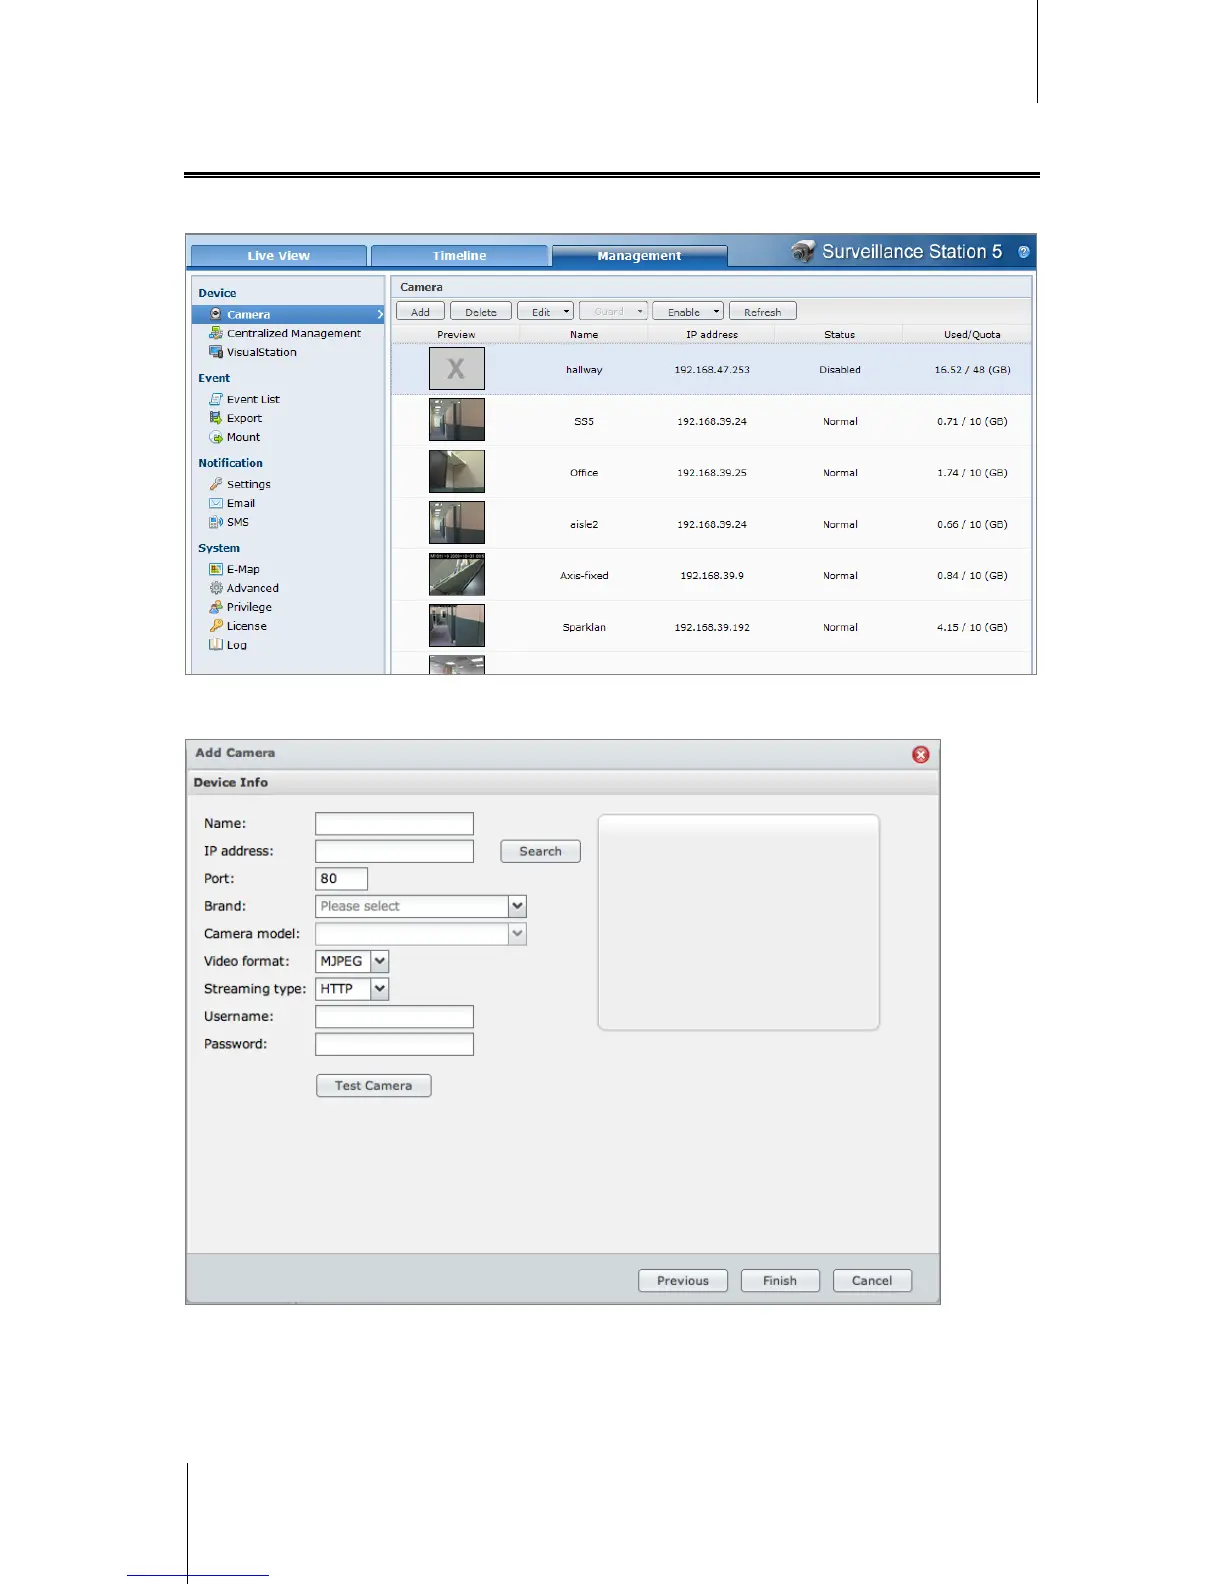Open the Guard dropdown menu
The height and width of the screenshot is (1584, 1224).
coord(613,312)
